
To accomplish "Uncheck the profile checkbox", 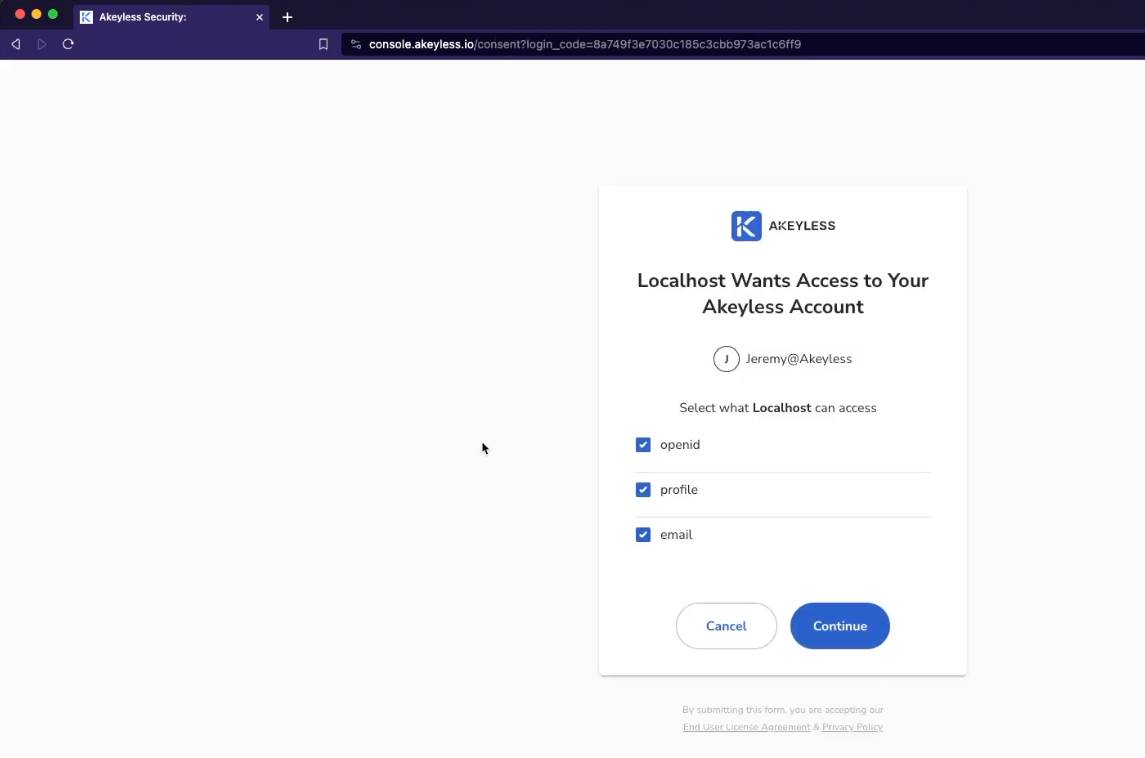I will pyautogui.click(x=643, y=489).
